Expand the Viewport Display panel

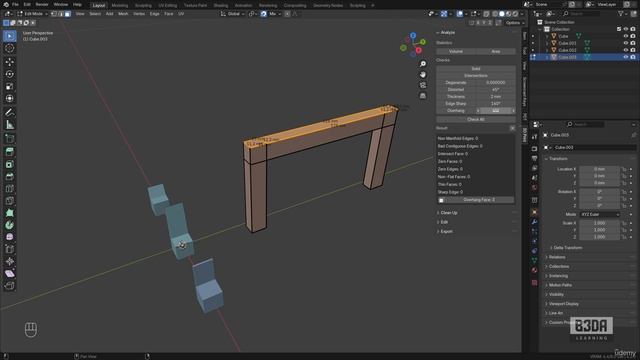(x=562, y=304)
